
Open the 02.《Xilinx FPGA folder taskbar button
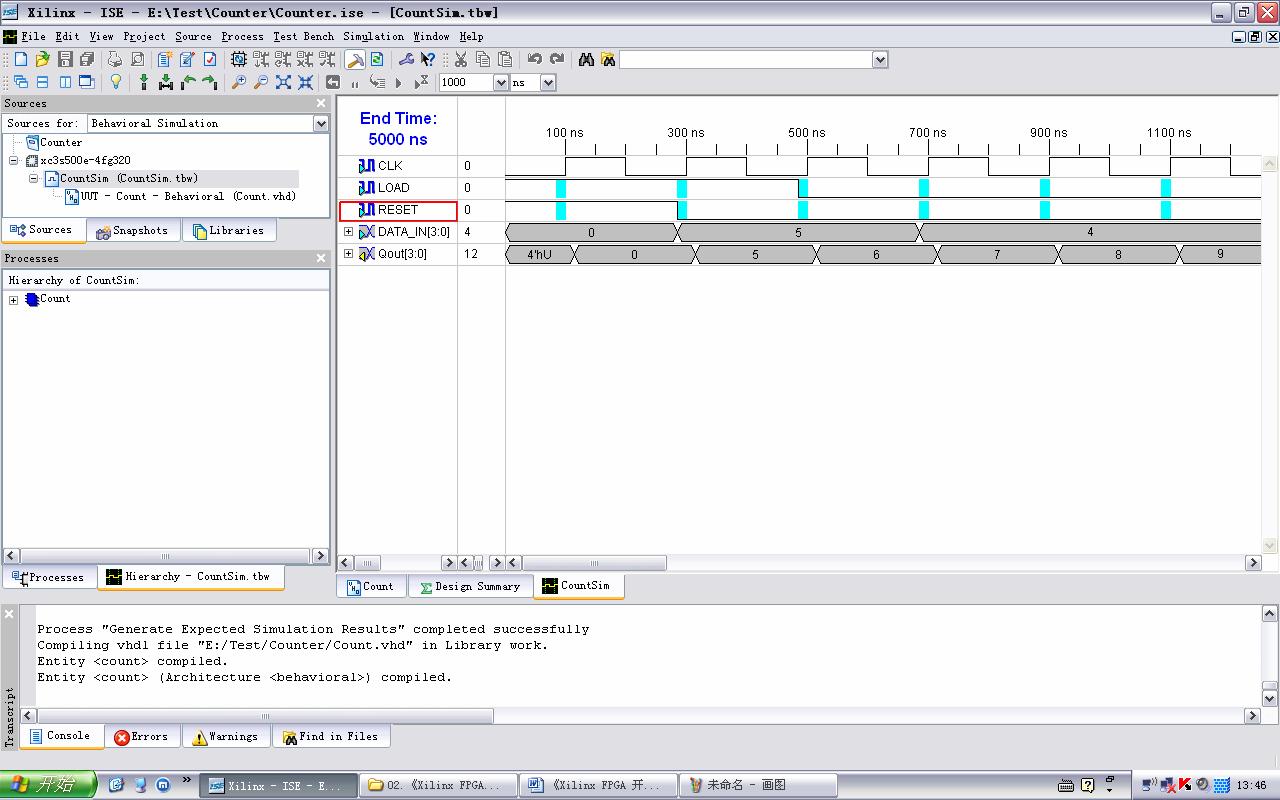coord(438,786)
